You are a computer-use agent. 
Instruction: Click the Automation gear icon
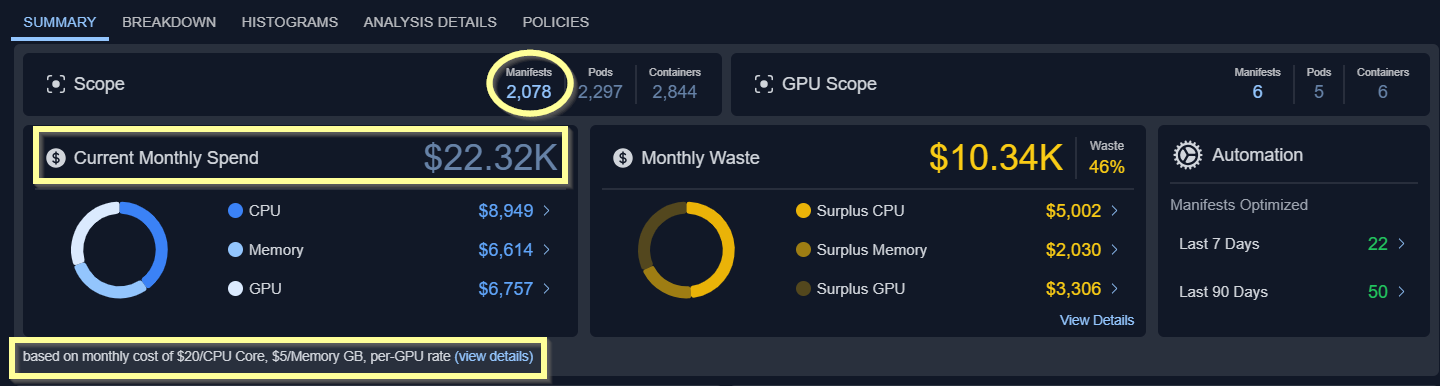[x=1187, y=155]
